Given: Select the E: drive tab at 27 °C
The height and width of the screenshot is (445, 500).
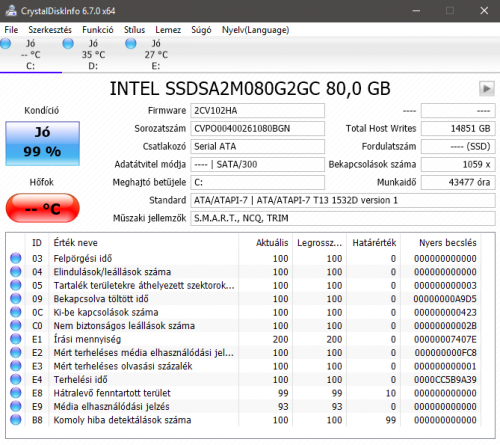Looking at the screenshot, I should [x=156, y=55].
